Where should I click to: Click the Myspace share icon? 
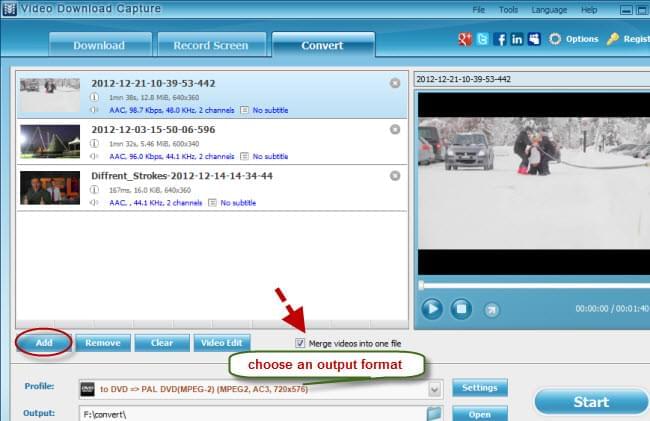pos(534,39)
